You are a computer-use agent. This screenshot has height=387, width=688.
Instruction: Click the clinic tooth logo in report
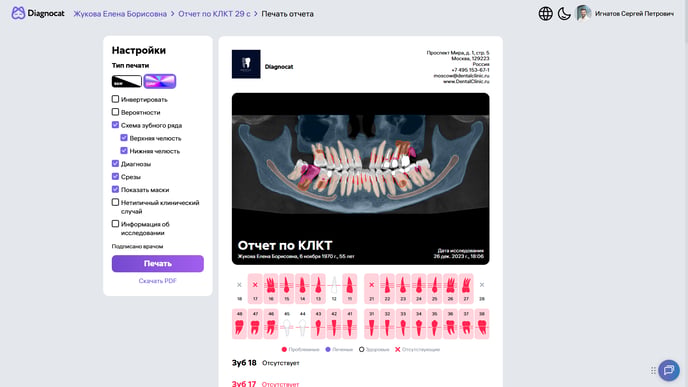coord(246,64)
